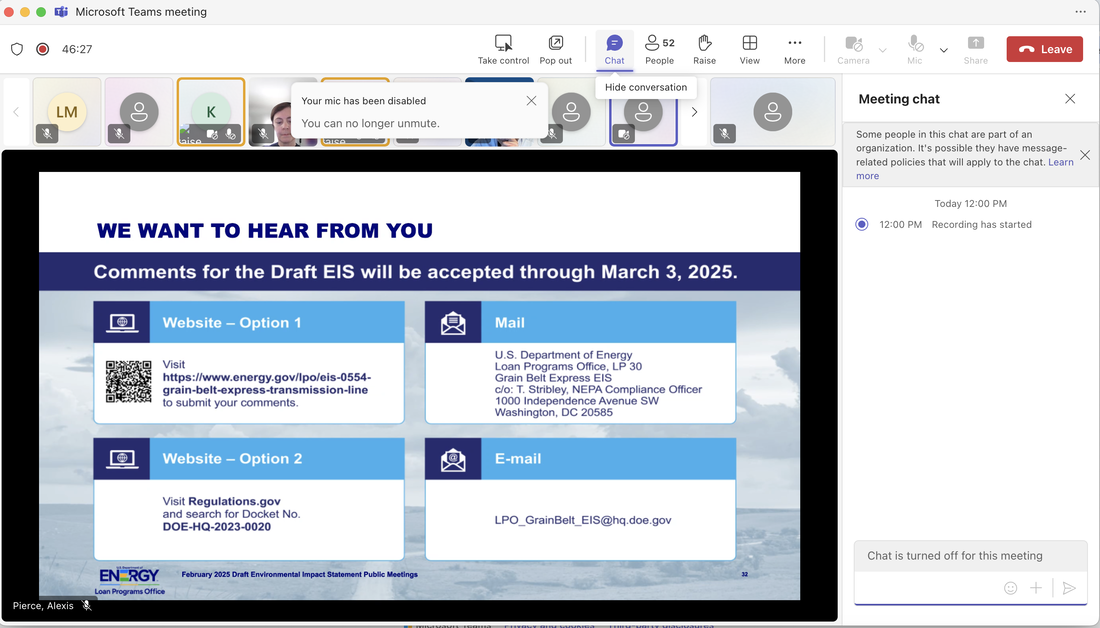Click the Mail envelope icon on slide
The image size is (1100, 628).
coord(453,322)
